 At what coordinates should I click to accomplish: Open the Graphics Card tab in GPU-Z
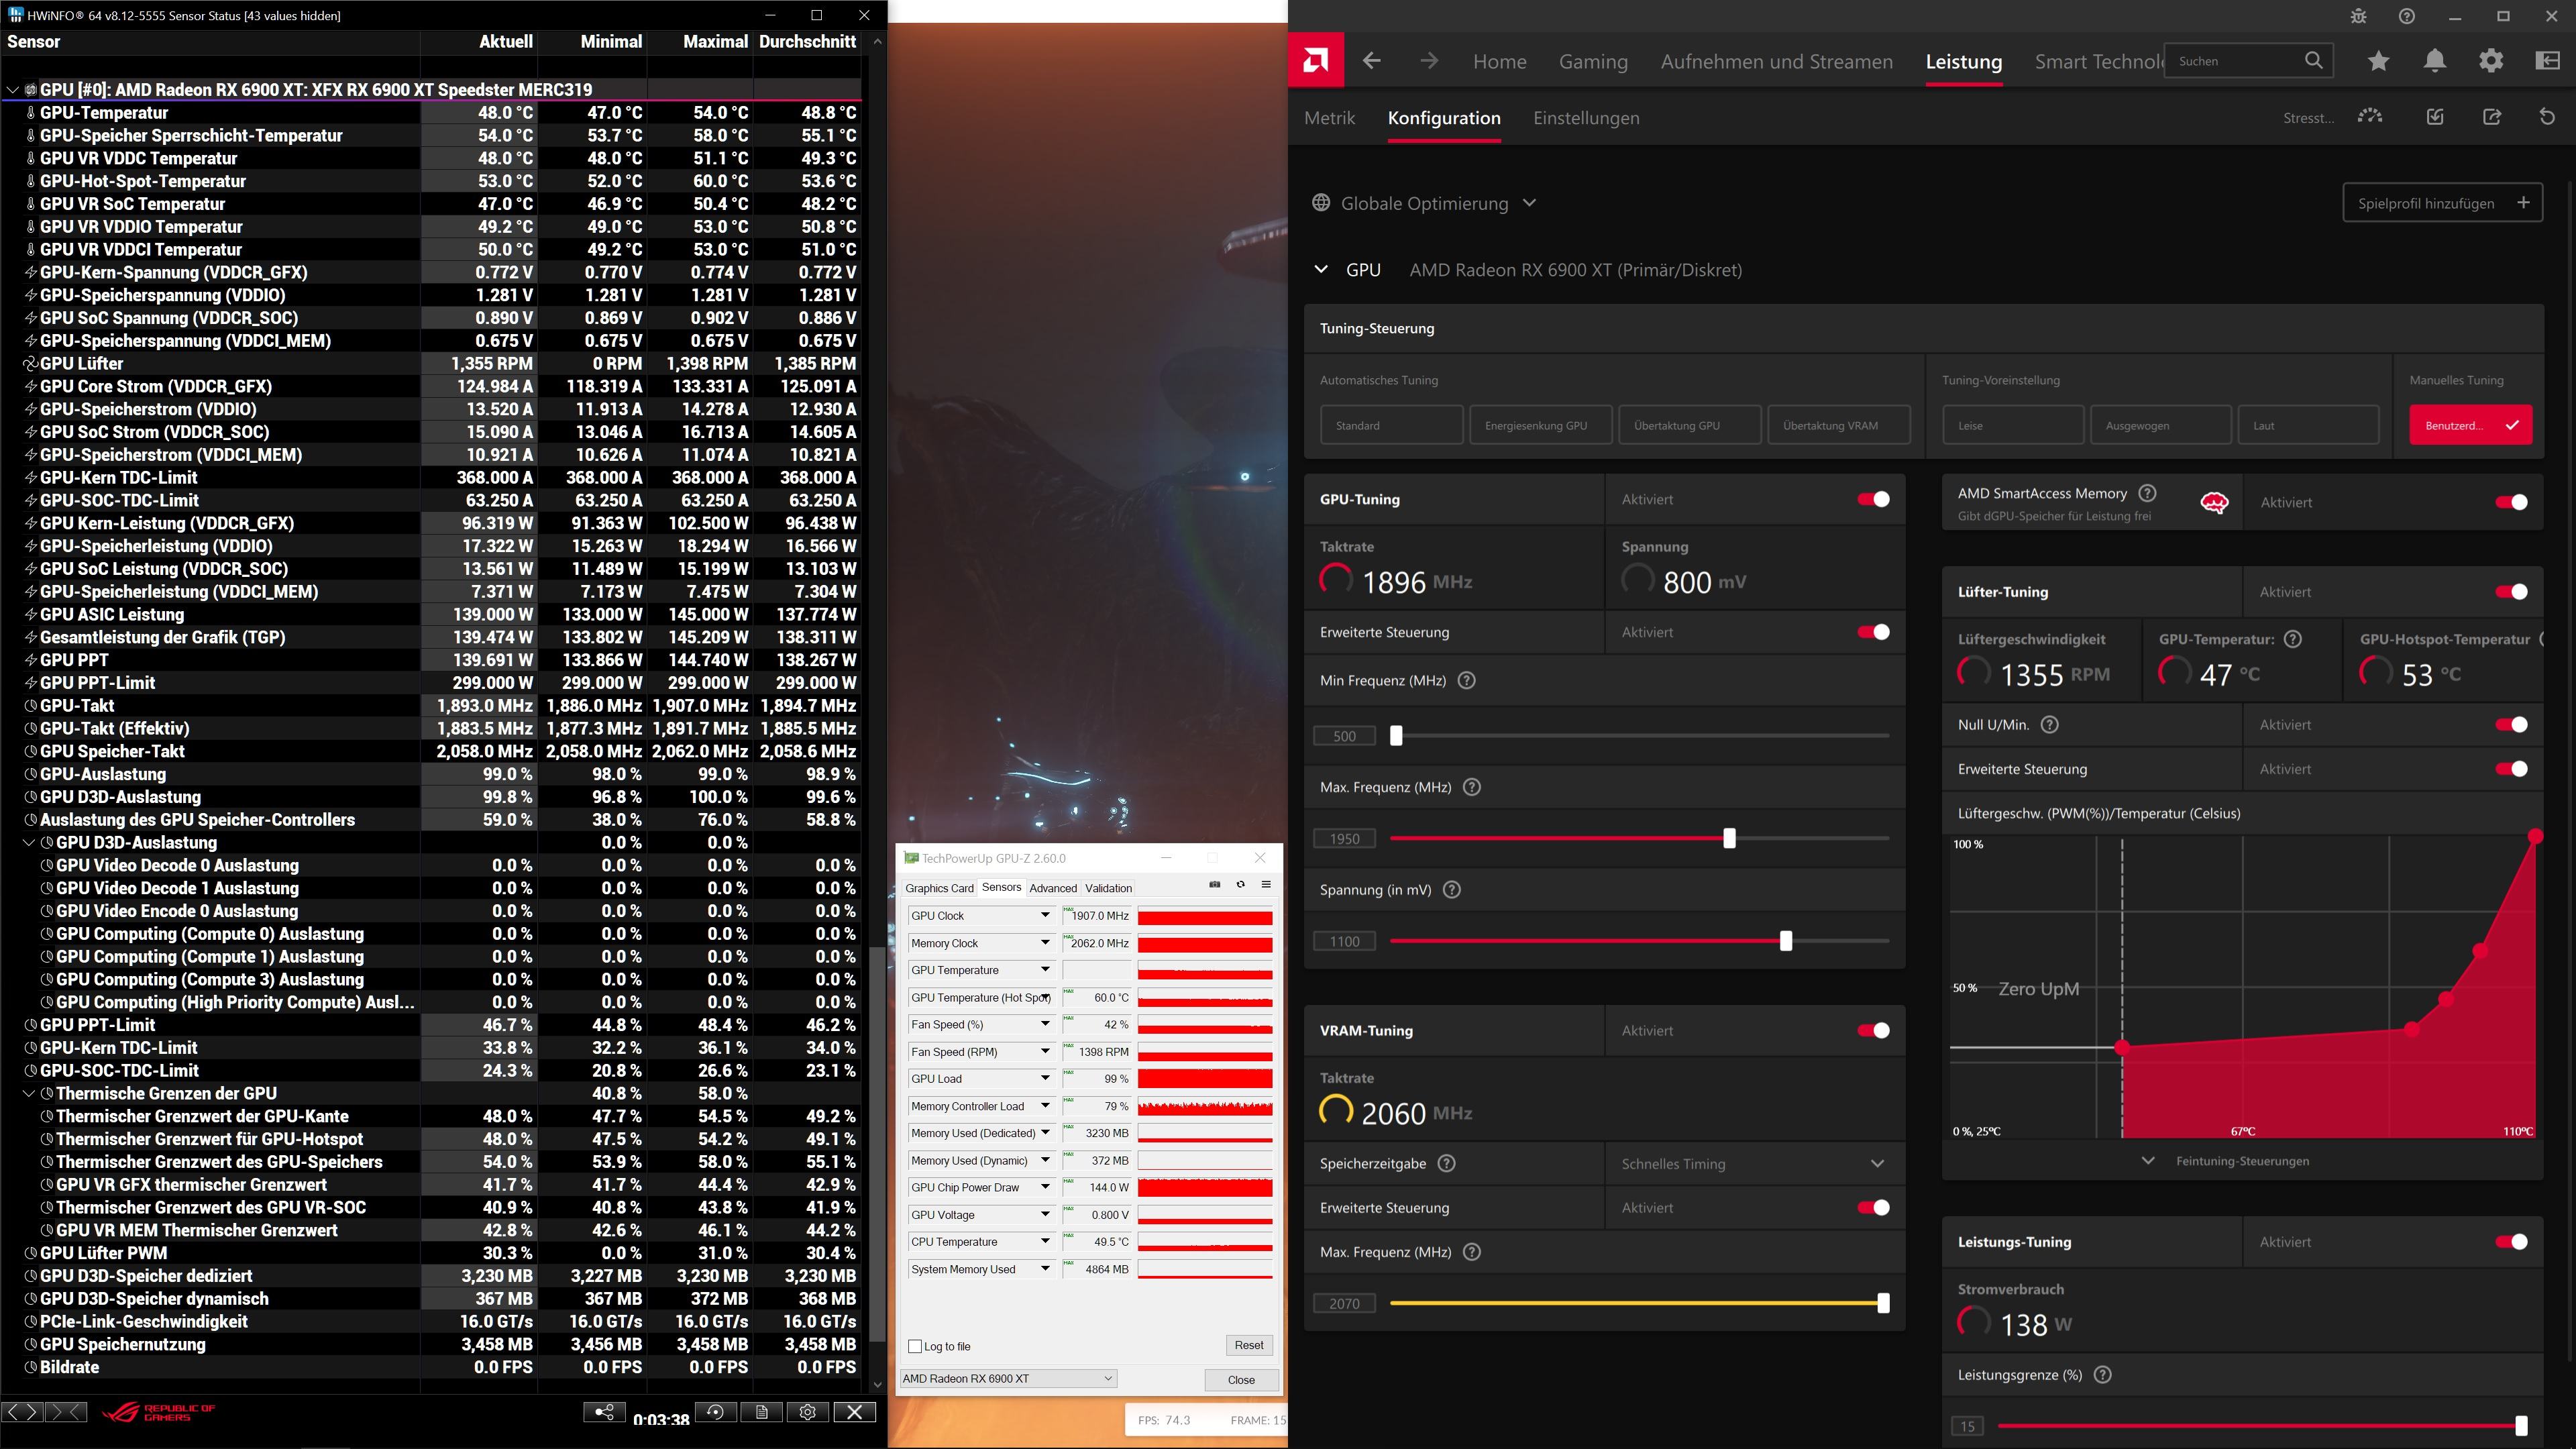(939, 888)
